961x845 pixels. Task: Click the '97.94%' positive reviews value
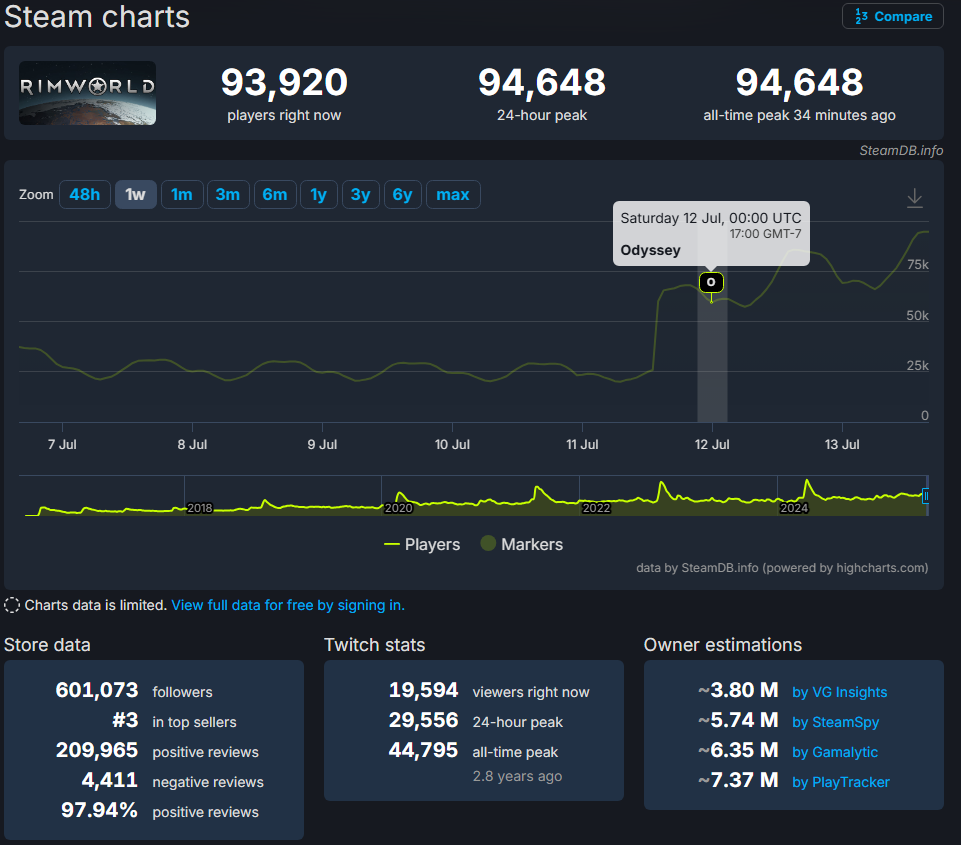tap(99, 810)
